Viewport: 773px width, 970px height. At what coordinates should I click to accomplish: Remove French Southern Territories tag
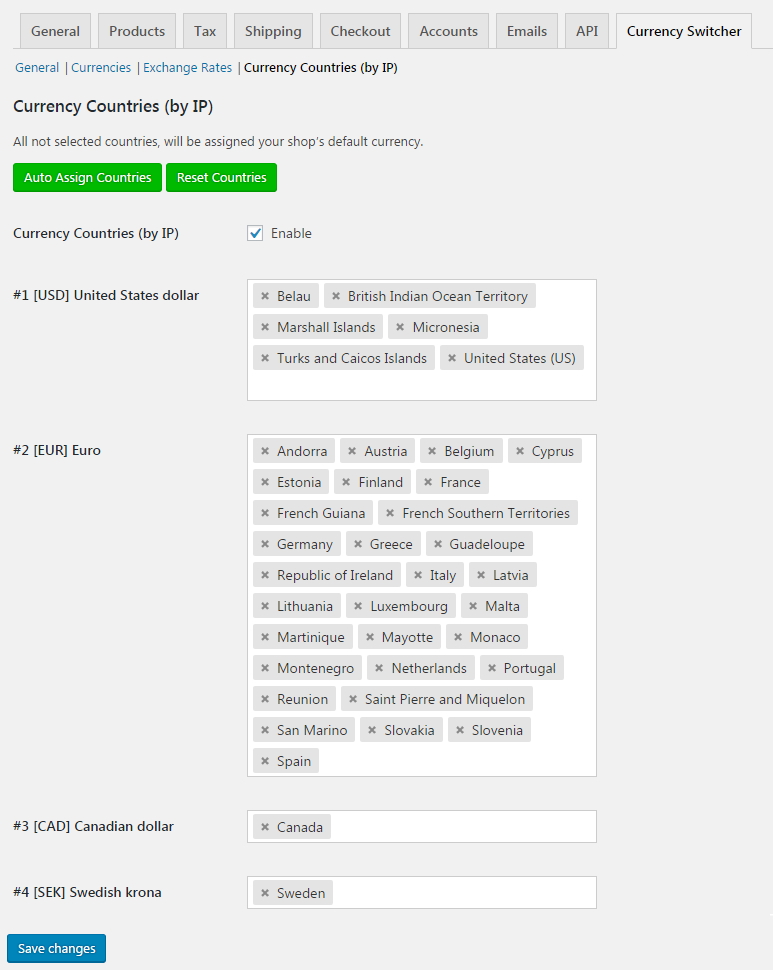click(x=390, y=513)
